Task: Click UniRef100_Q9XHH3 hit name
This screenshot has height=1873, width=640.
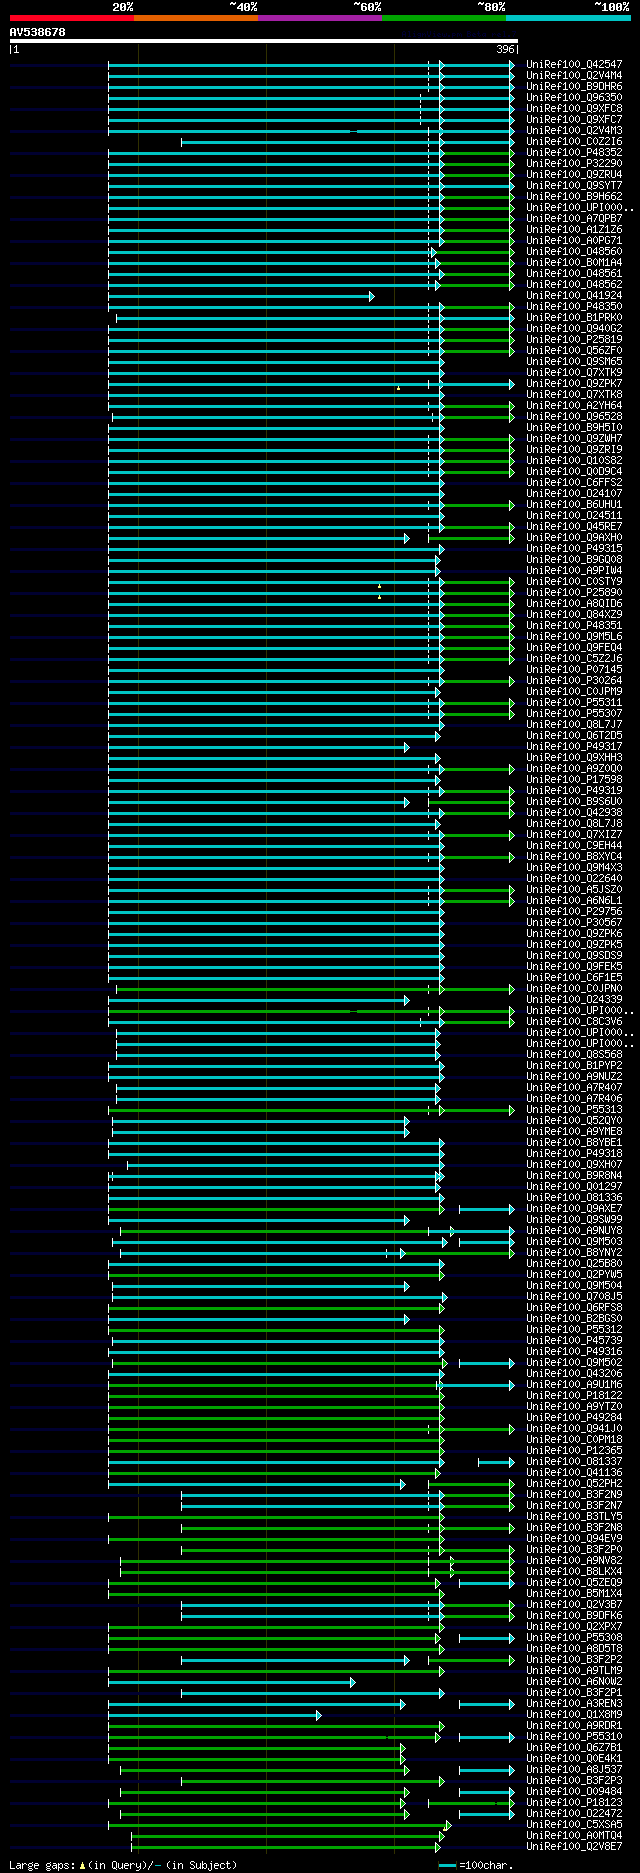Action: pos(574,757)
